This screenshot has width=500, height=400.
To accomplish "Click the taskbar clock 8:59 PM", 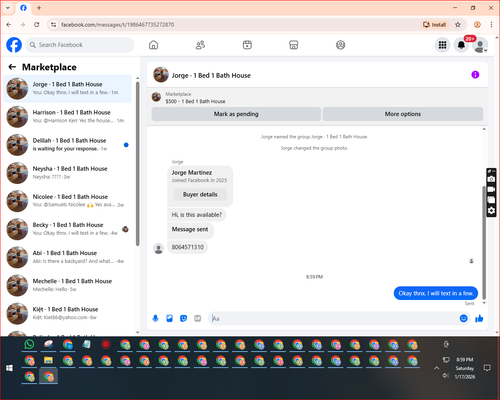I will [x=465, y=360].
